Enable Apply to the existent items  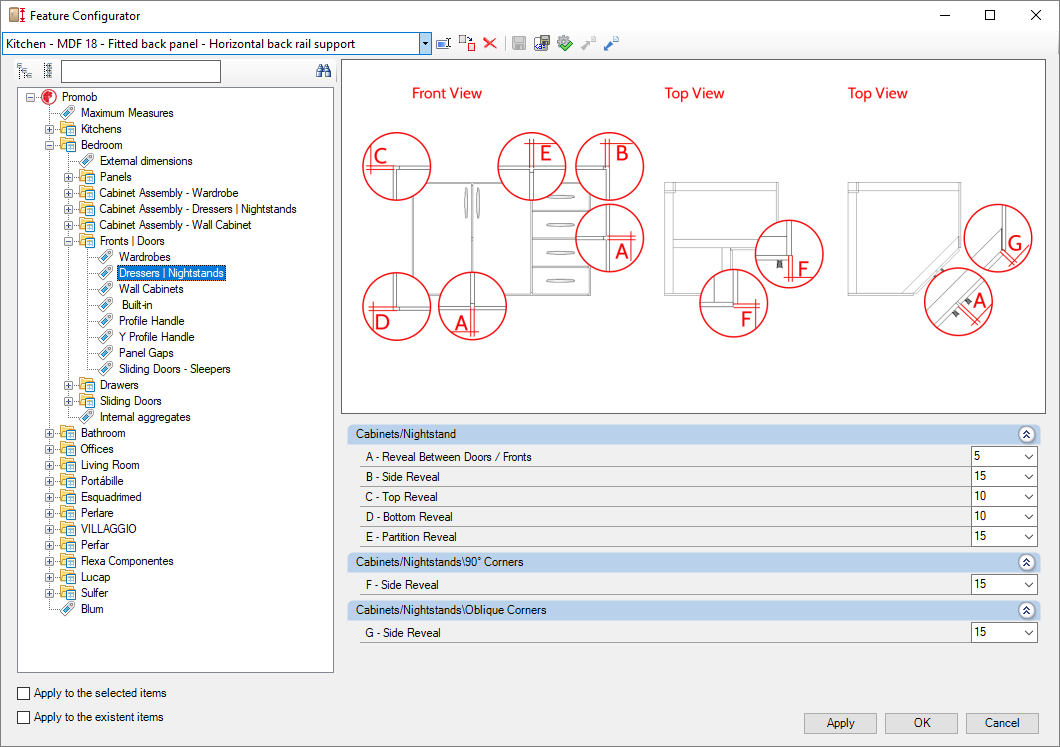[x=24, y=717]
